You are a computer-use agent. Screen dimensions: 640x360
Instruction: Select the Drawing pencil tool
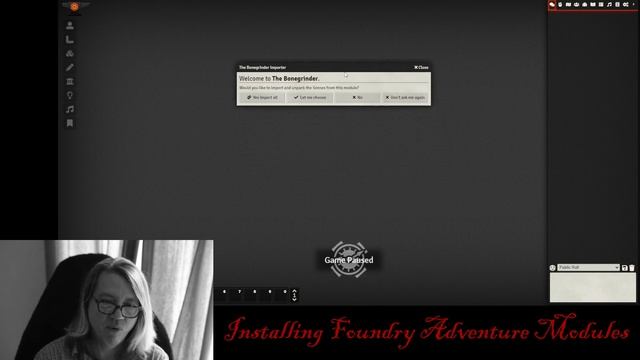pos(70,67)
